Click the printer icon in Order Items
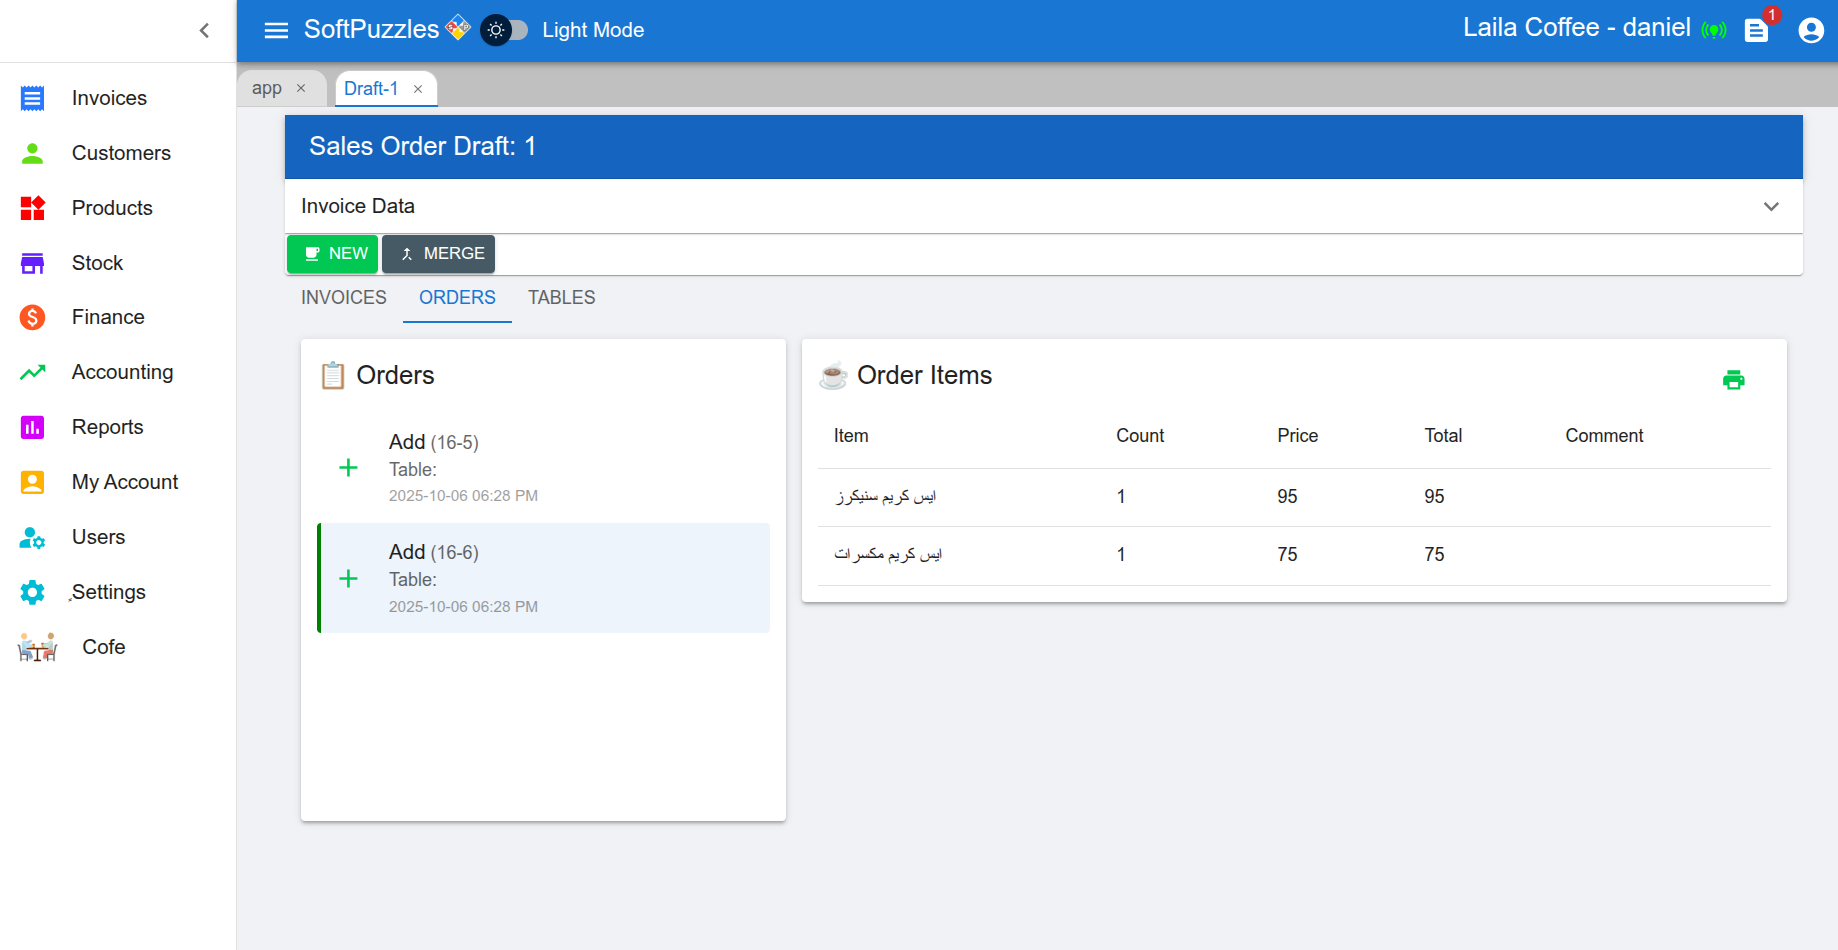 pos(1733,380)
